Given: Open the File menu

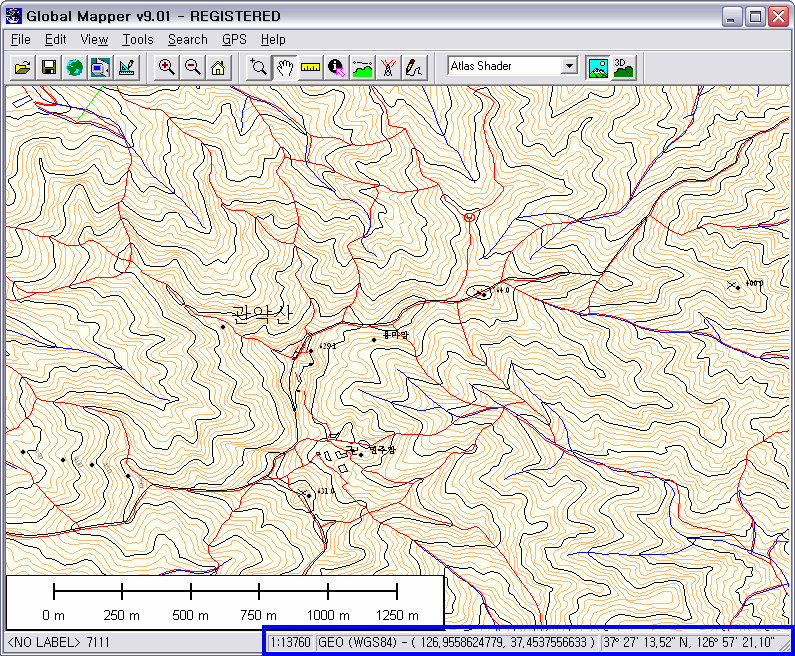Looking at the screenshot, I should [21, 40].
